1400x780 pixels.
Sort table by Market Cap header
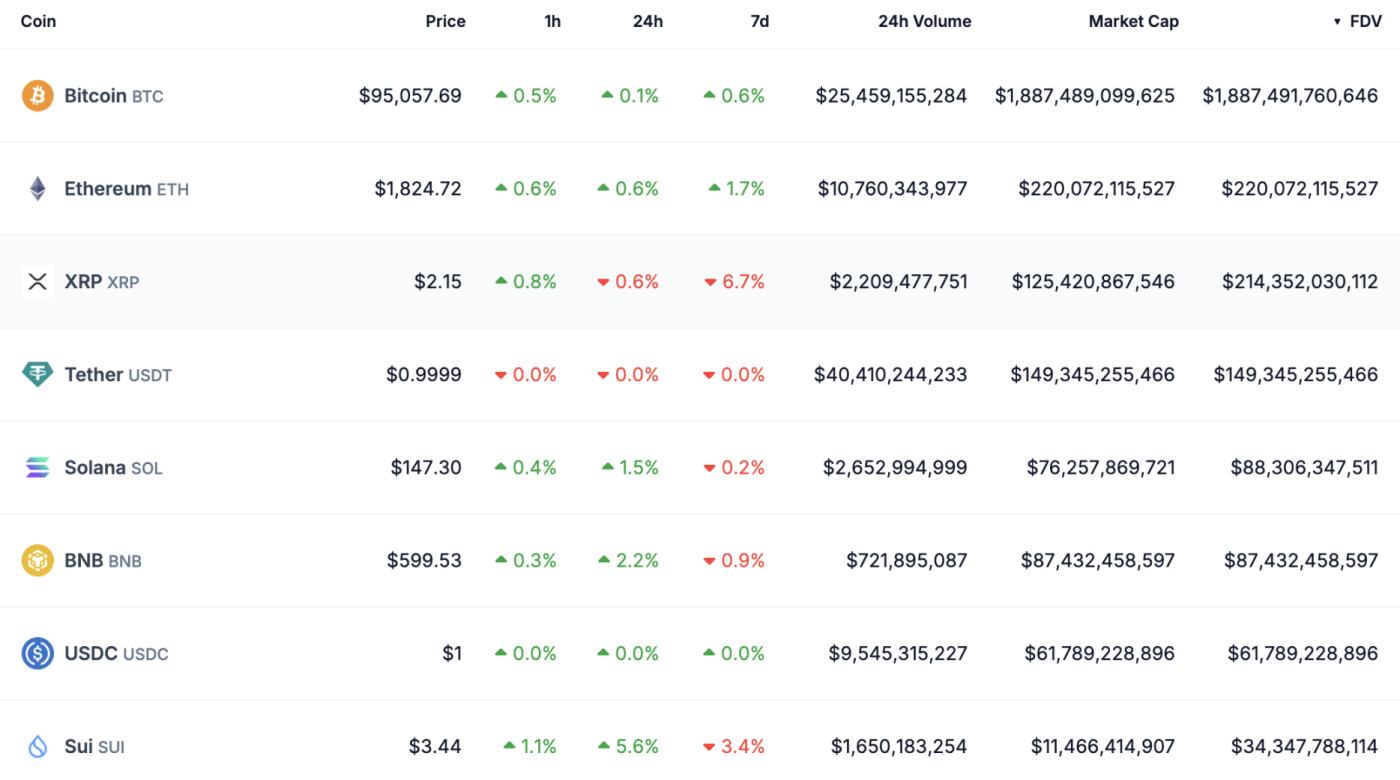[1133, 21]
